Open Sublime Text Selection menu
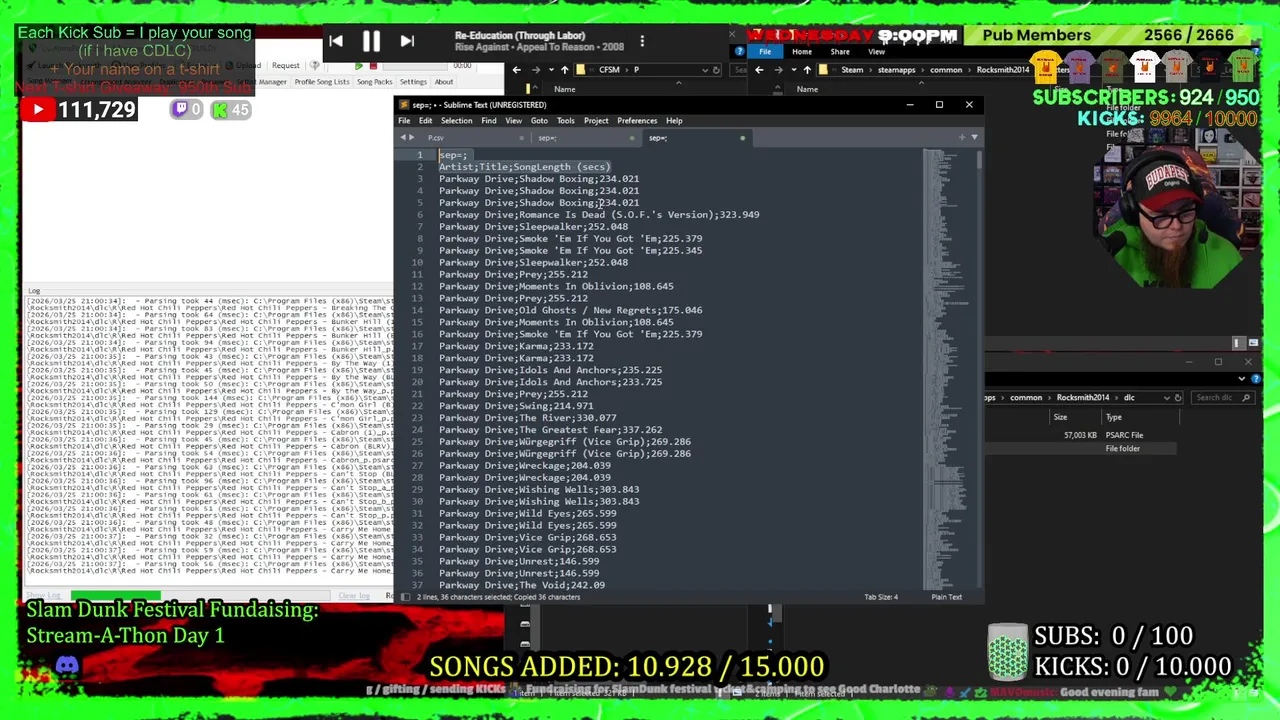This screenshot has width=1280, height=720. pyautogui.click(x=456, y=121)
